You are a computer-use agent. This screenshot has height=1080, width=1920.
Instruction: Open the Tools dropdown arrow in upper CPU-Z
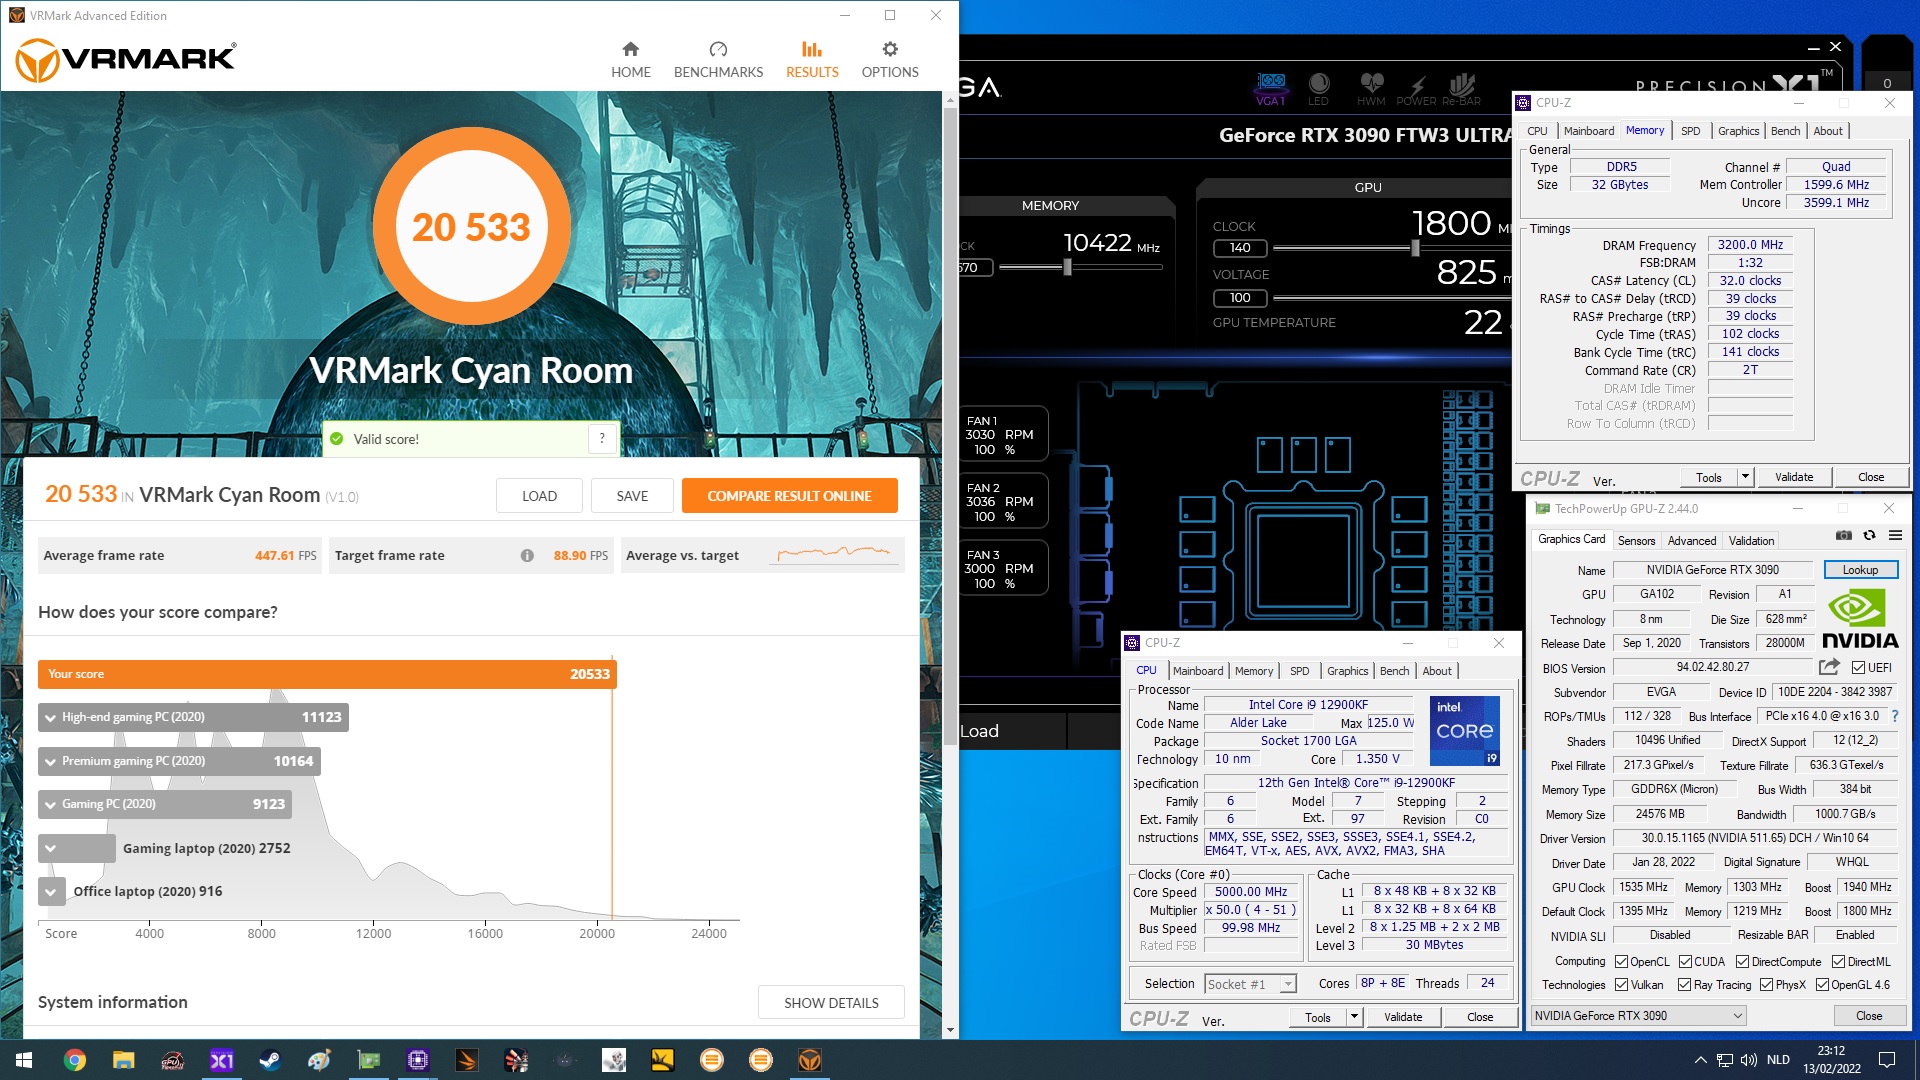tap(1745, 477)
